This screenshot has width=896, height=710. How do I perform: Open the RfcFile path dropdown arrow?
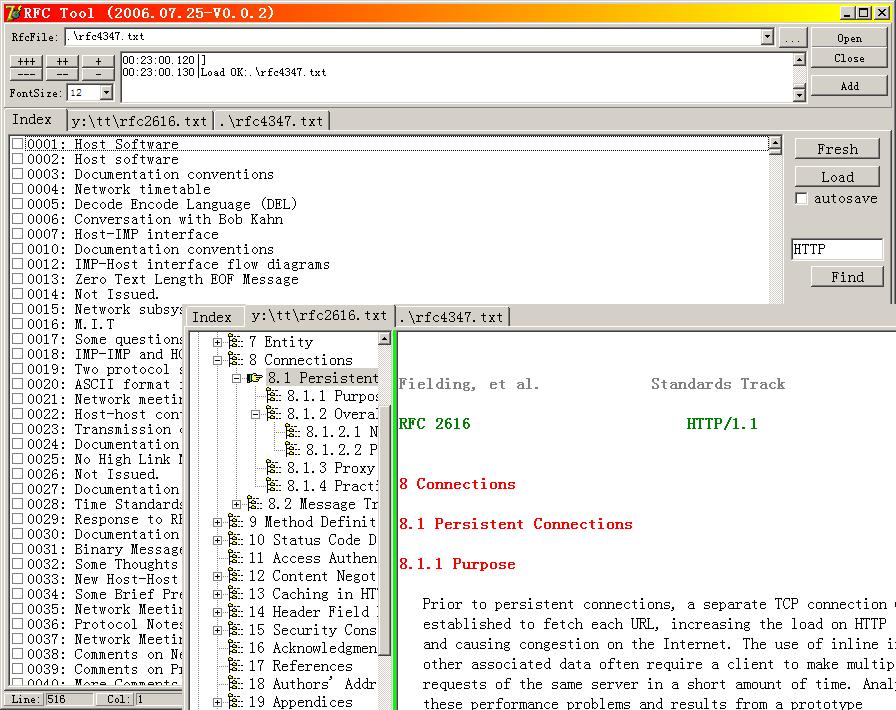coord(767,37)
